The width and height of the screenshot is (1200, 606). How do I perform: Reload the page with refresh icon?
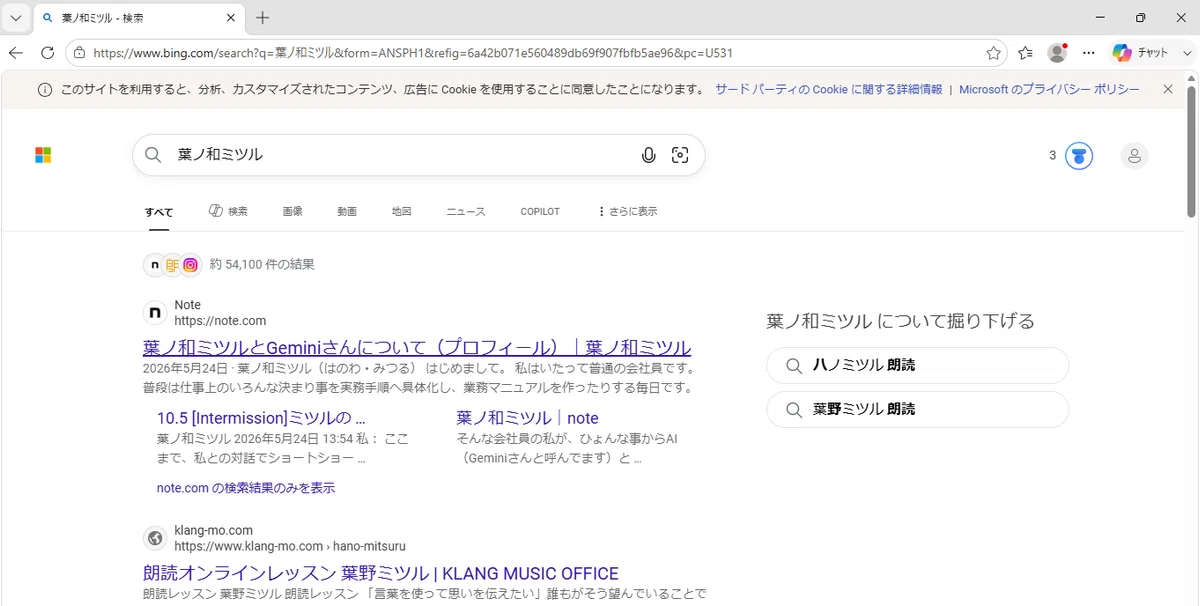point(47,53)
